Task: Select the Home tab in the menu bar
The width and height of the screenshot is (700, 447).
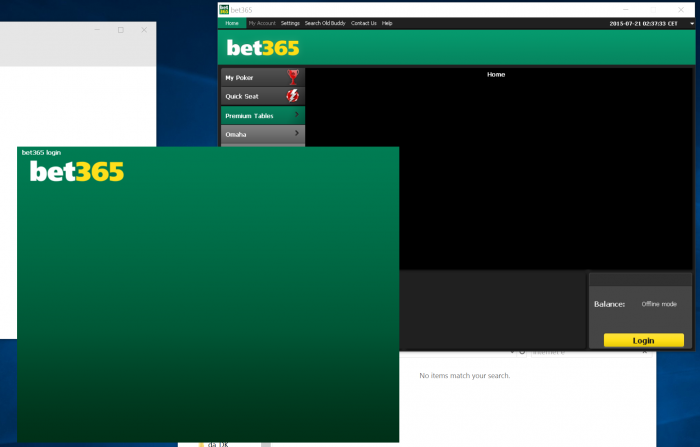Action: coord(232,23)
